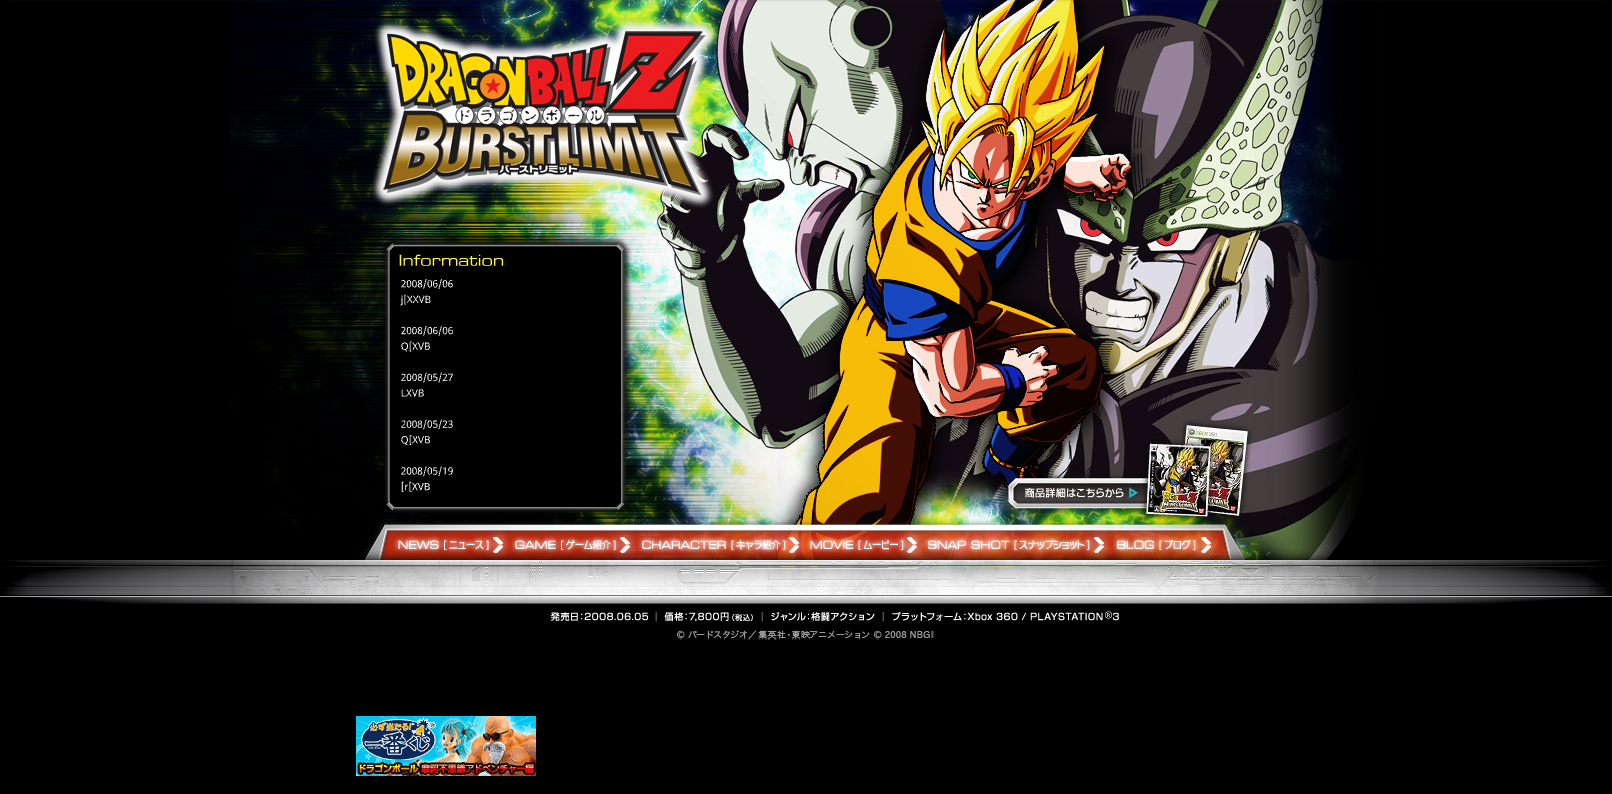Click the Xbox 360 / PLAYSTATION 3 platform text
The image size is (1612, 794).
click(1005, 617)
